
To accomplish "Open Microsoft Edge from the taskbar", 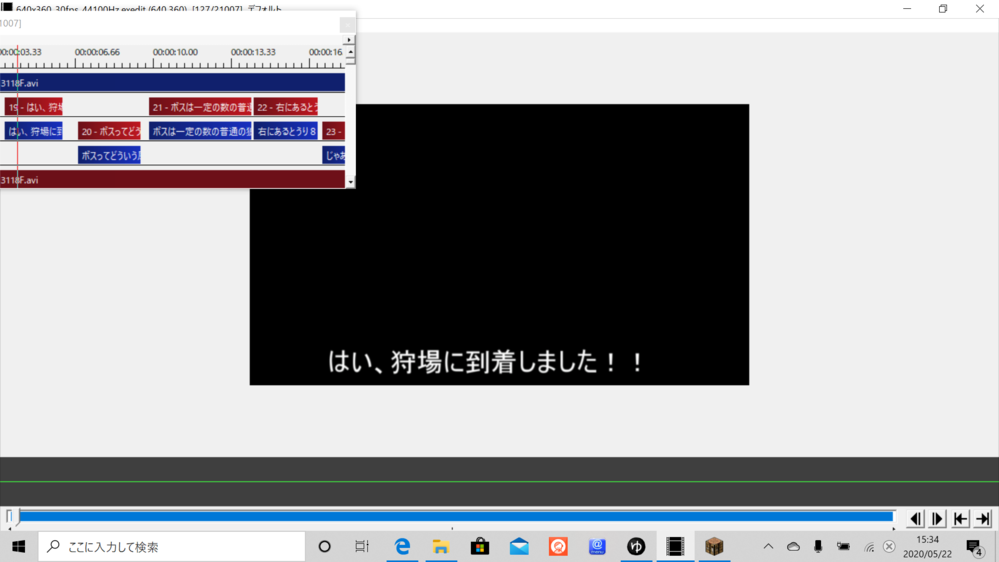I will [402, 546].
